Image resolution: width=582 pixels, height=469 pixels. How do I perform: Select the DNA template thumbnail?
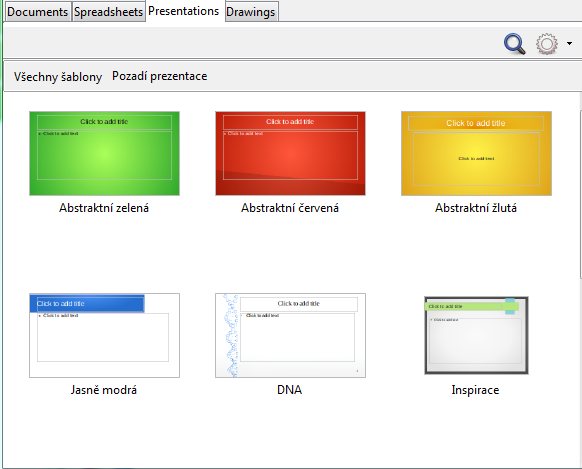pyautogui.click(x=290, y=335)
